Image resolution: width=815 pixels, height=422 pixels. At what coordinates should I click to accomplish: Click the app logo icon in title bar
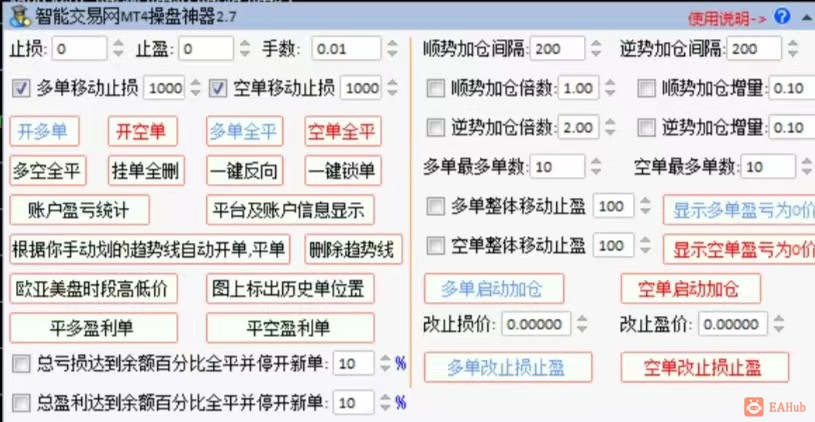(x=20, y=17)
